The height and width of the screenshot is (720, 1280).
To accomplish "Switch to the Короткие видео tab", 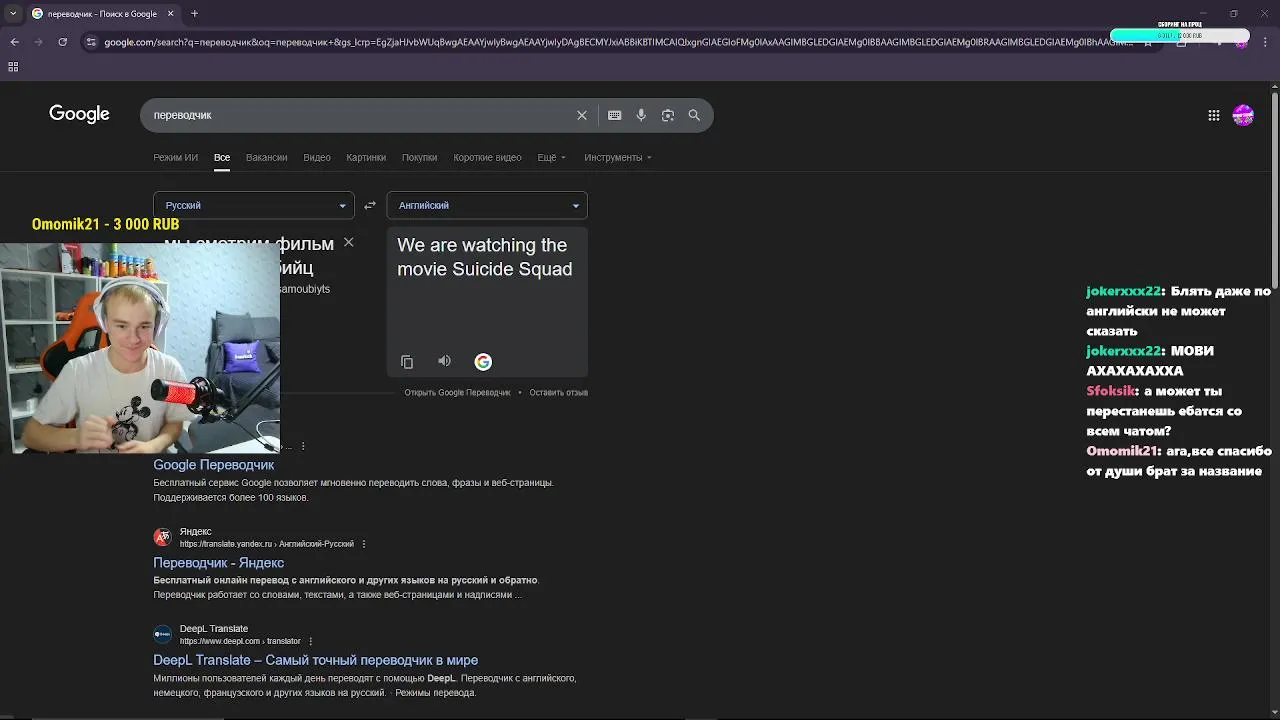I will click(487, 157).
